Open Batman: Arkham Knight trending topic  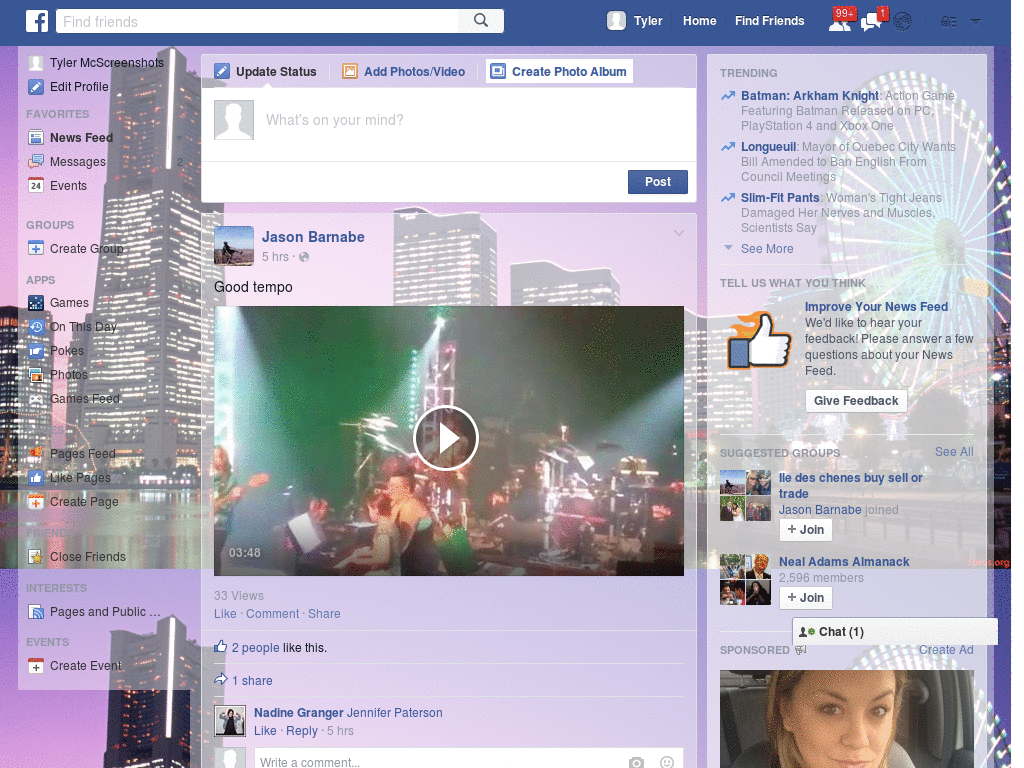tap(810, 96)
